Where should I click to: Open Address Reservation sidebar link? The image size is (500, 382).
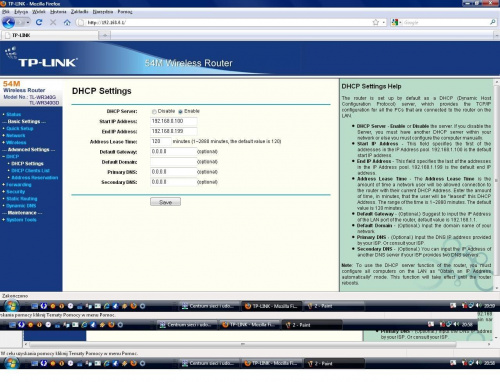[35, 177]
